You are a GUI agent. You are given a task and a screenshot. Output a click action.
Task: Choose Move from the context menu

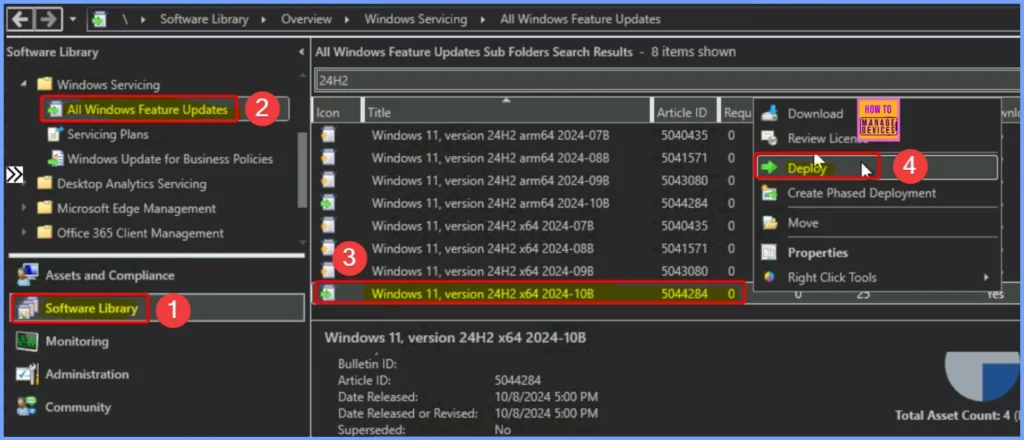(803, 223)
